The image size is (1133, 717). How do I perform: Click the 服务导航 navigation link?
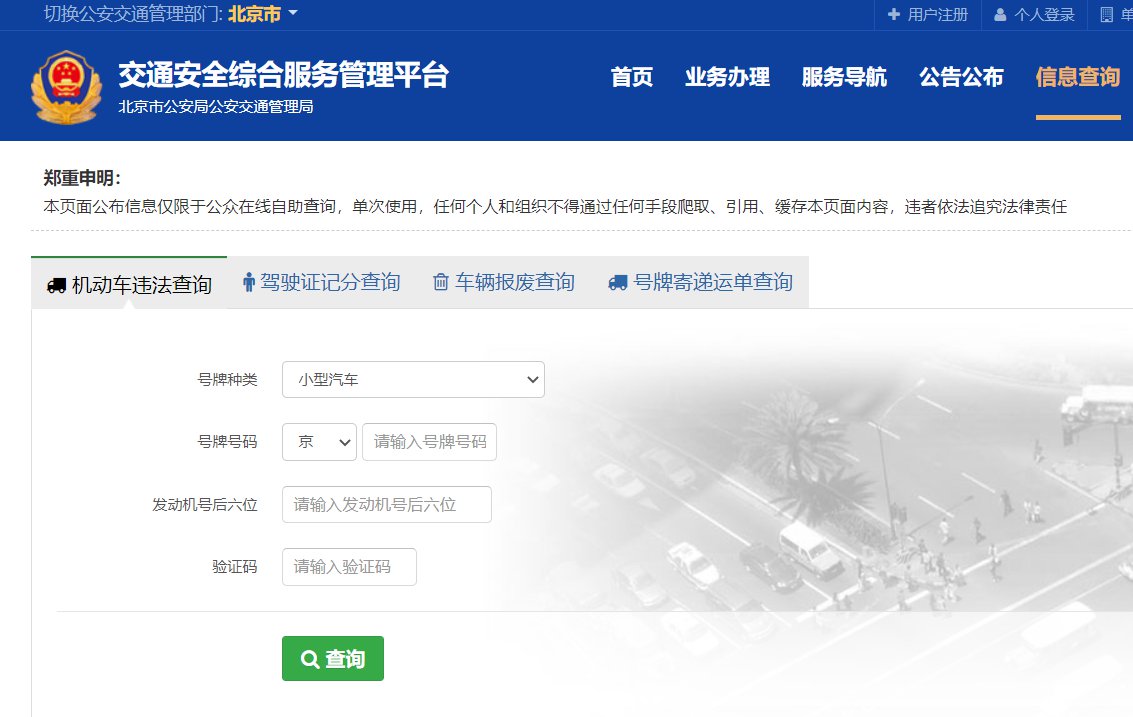tap(844, 77)
